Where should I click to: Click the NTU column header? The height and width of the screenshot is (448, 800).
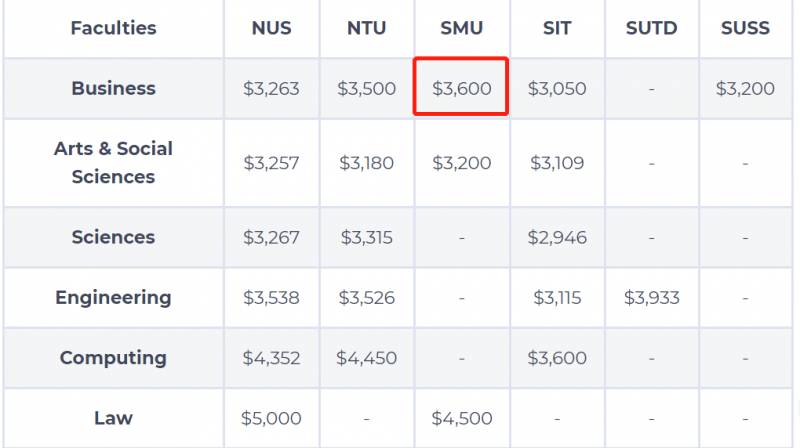pyautogui.click(x=366, y=28)
